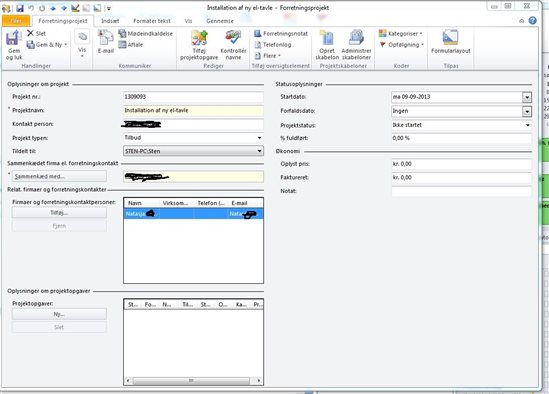Screen dimensions: 549x394
Task: Open the Tildelt til dropdown
Action: tap(259, 151)
